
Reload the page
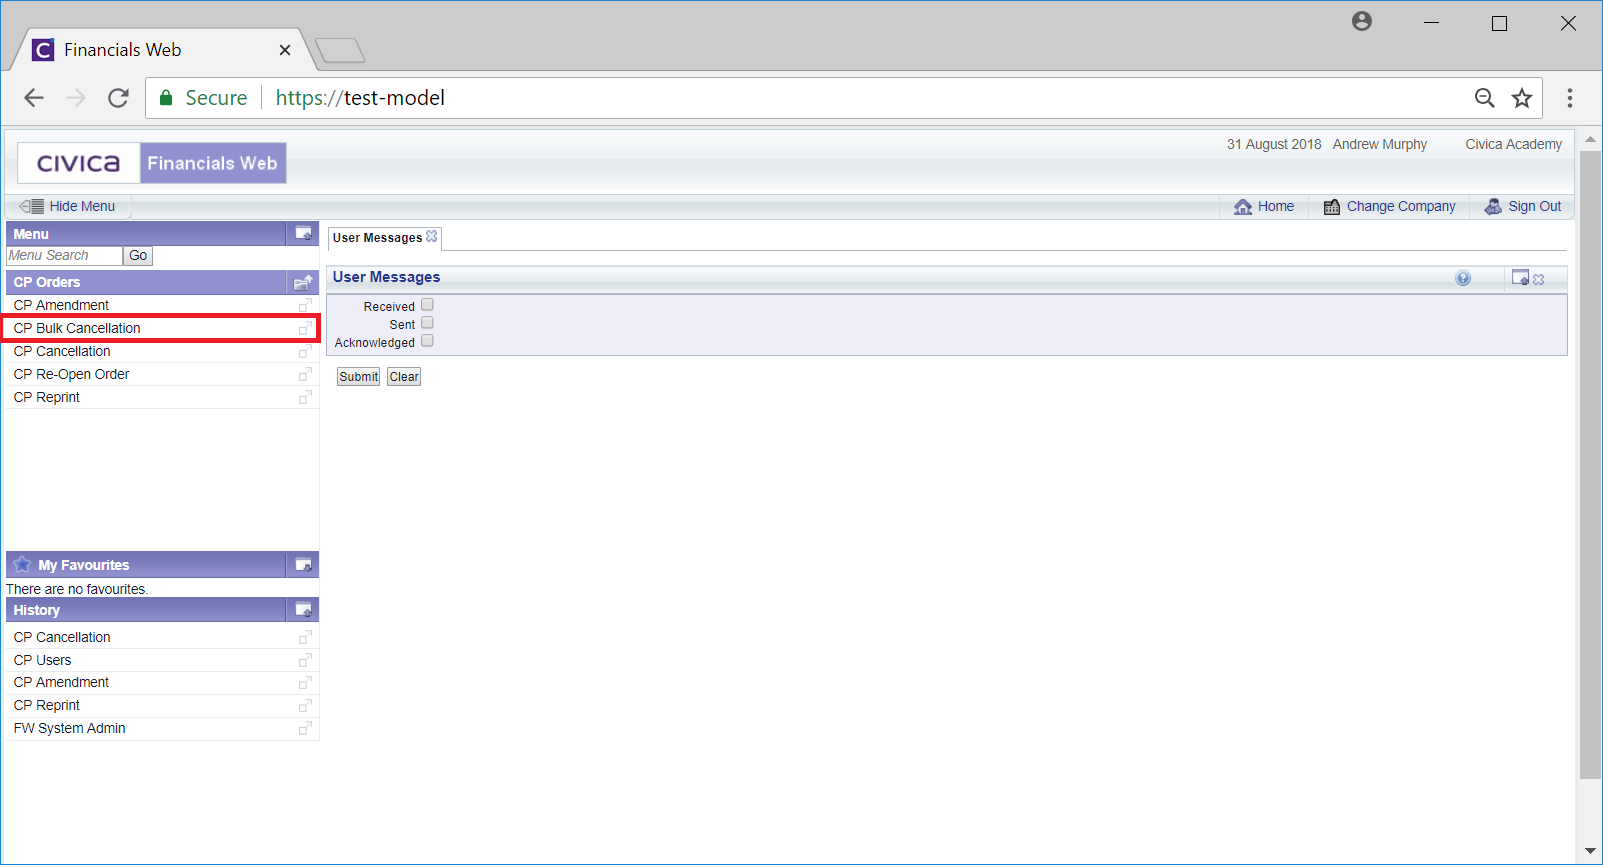(x=118, y=98)
